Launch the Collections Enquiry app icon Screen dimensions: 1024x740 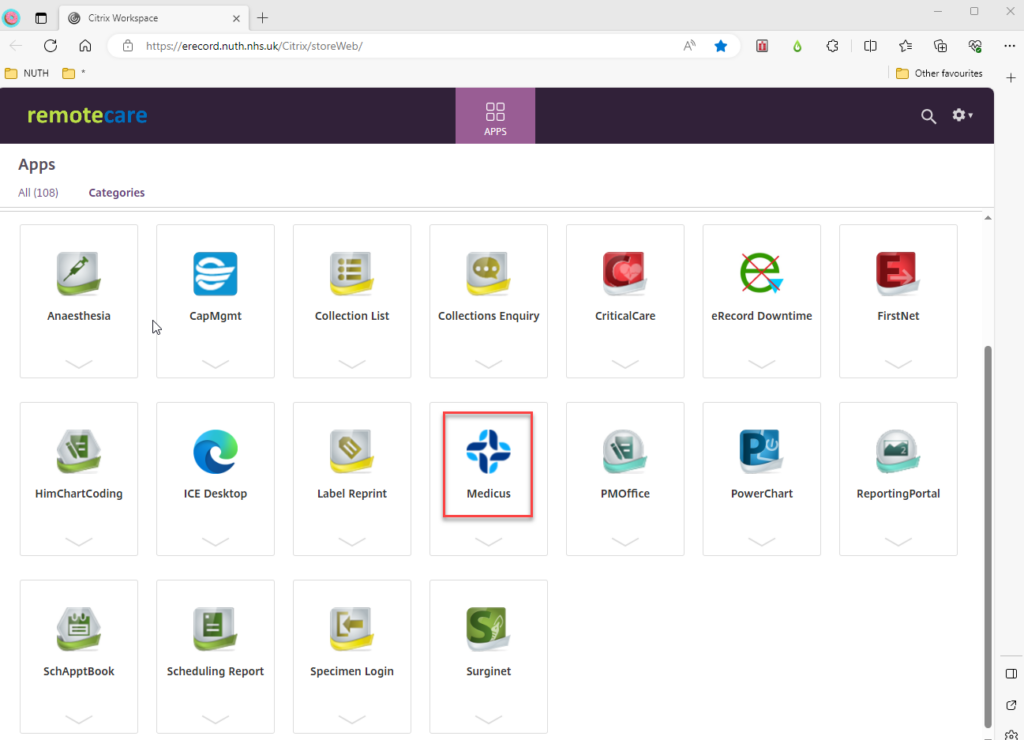click(488, 274)
